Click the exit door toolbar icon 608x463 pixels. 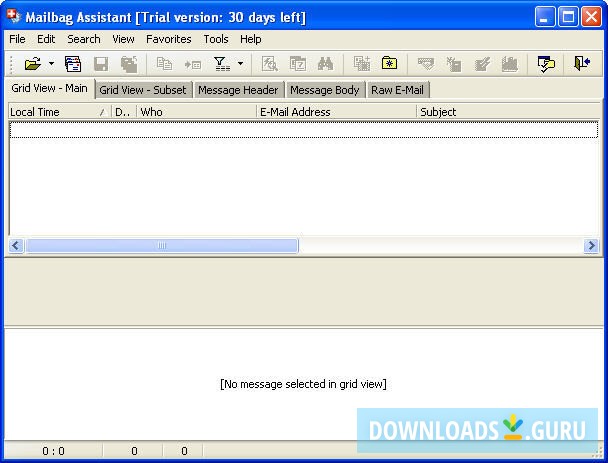[582, 63]
